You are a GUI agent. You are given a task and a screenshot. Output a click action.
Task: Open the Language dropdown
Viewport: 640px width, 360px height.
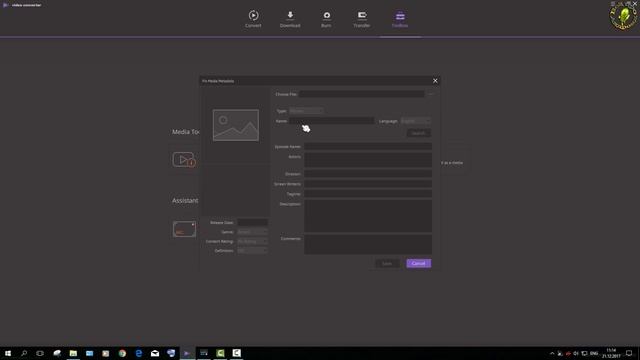416,121
